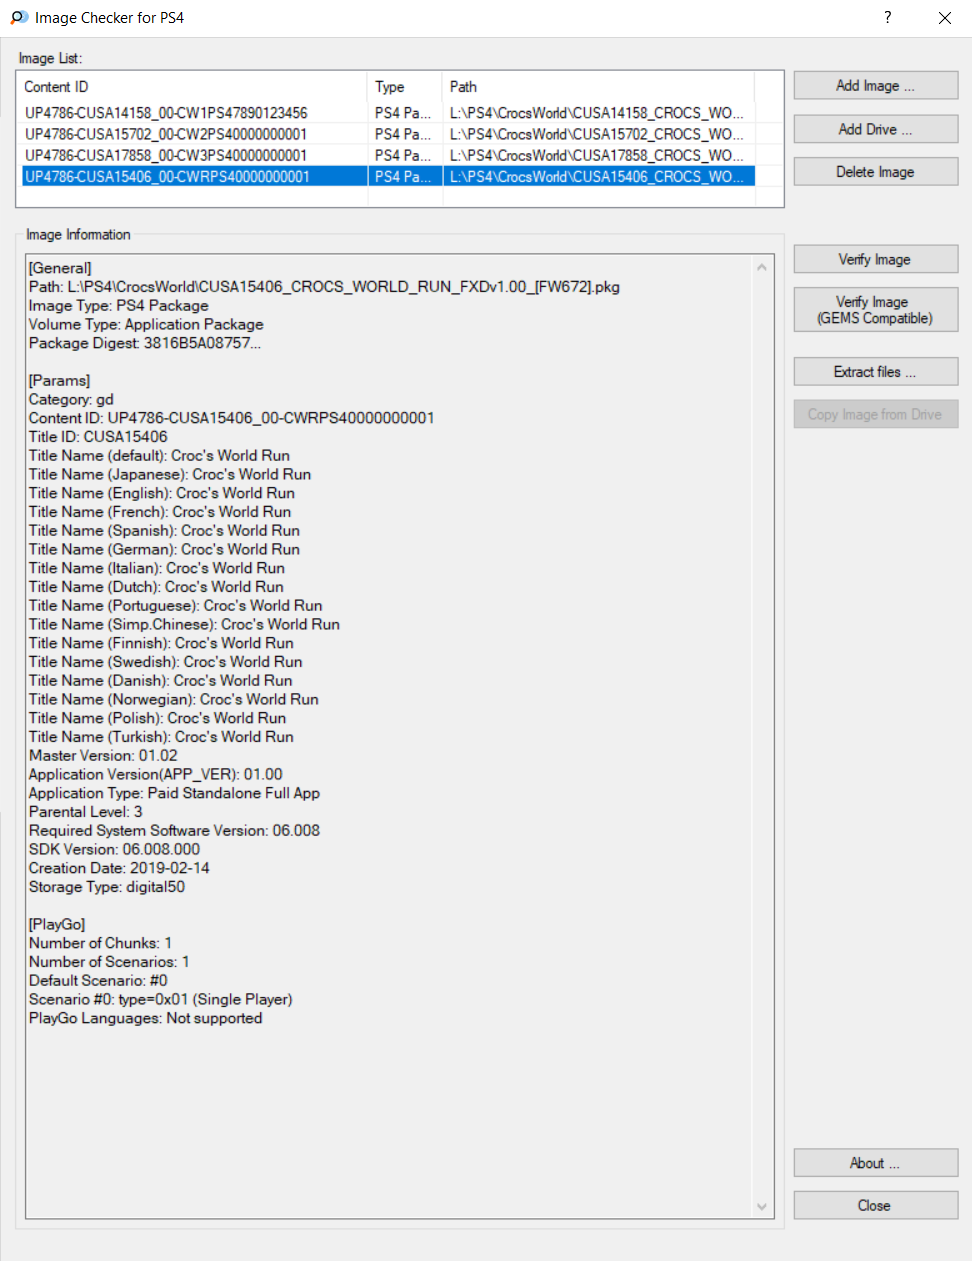Screen dimensions: 972x1261
Task: Open the Add Drive dialog
Action: coord(875,129)
